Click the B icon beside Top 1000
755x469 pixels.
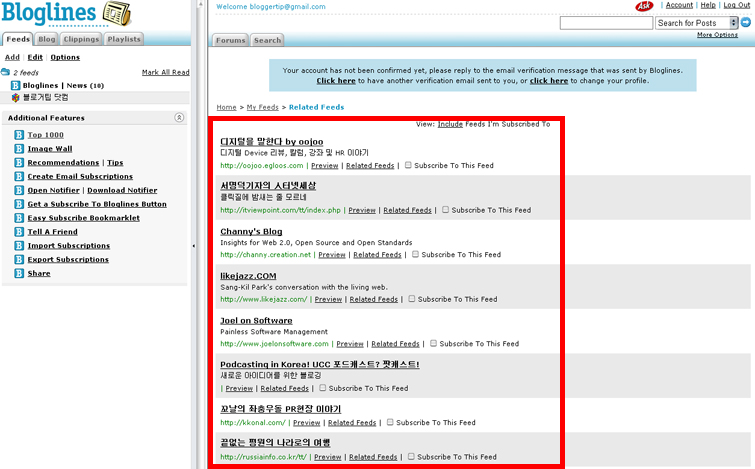click(19, 135)
